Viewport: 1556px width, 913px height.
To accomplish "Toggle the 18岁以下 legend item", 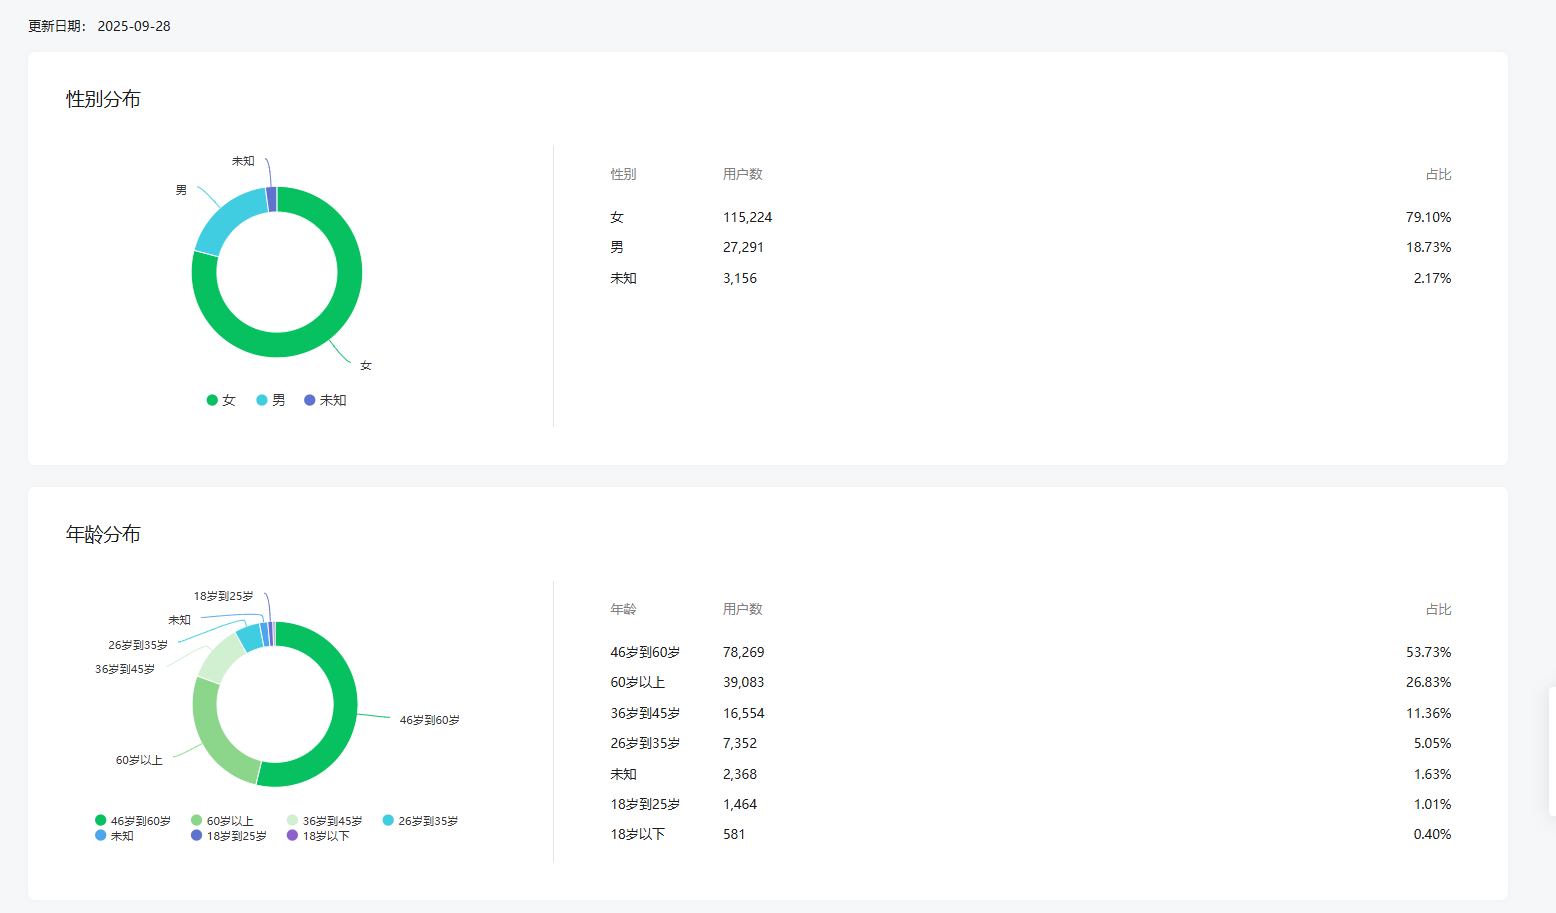I will pyautogui.click(x=318, y=836).
